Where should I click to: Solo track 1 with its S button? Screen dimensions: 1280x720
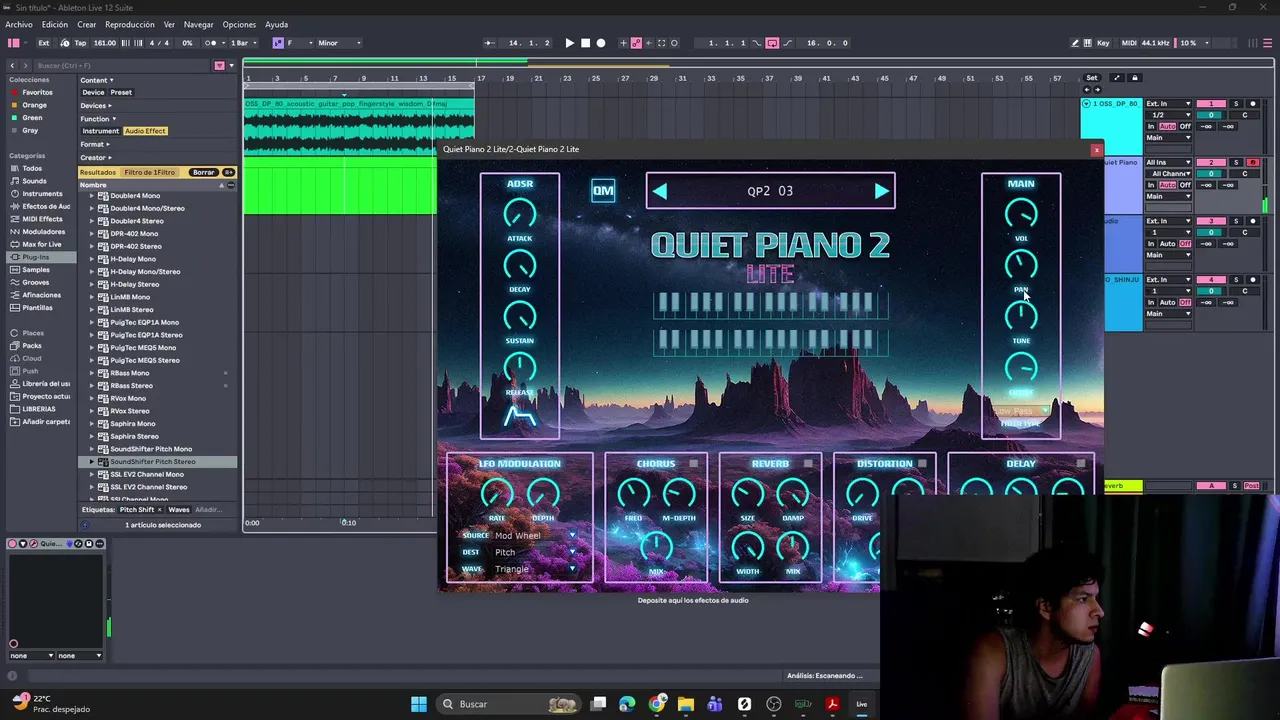(1236, 104)
